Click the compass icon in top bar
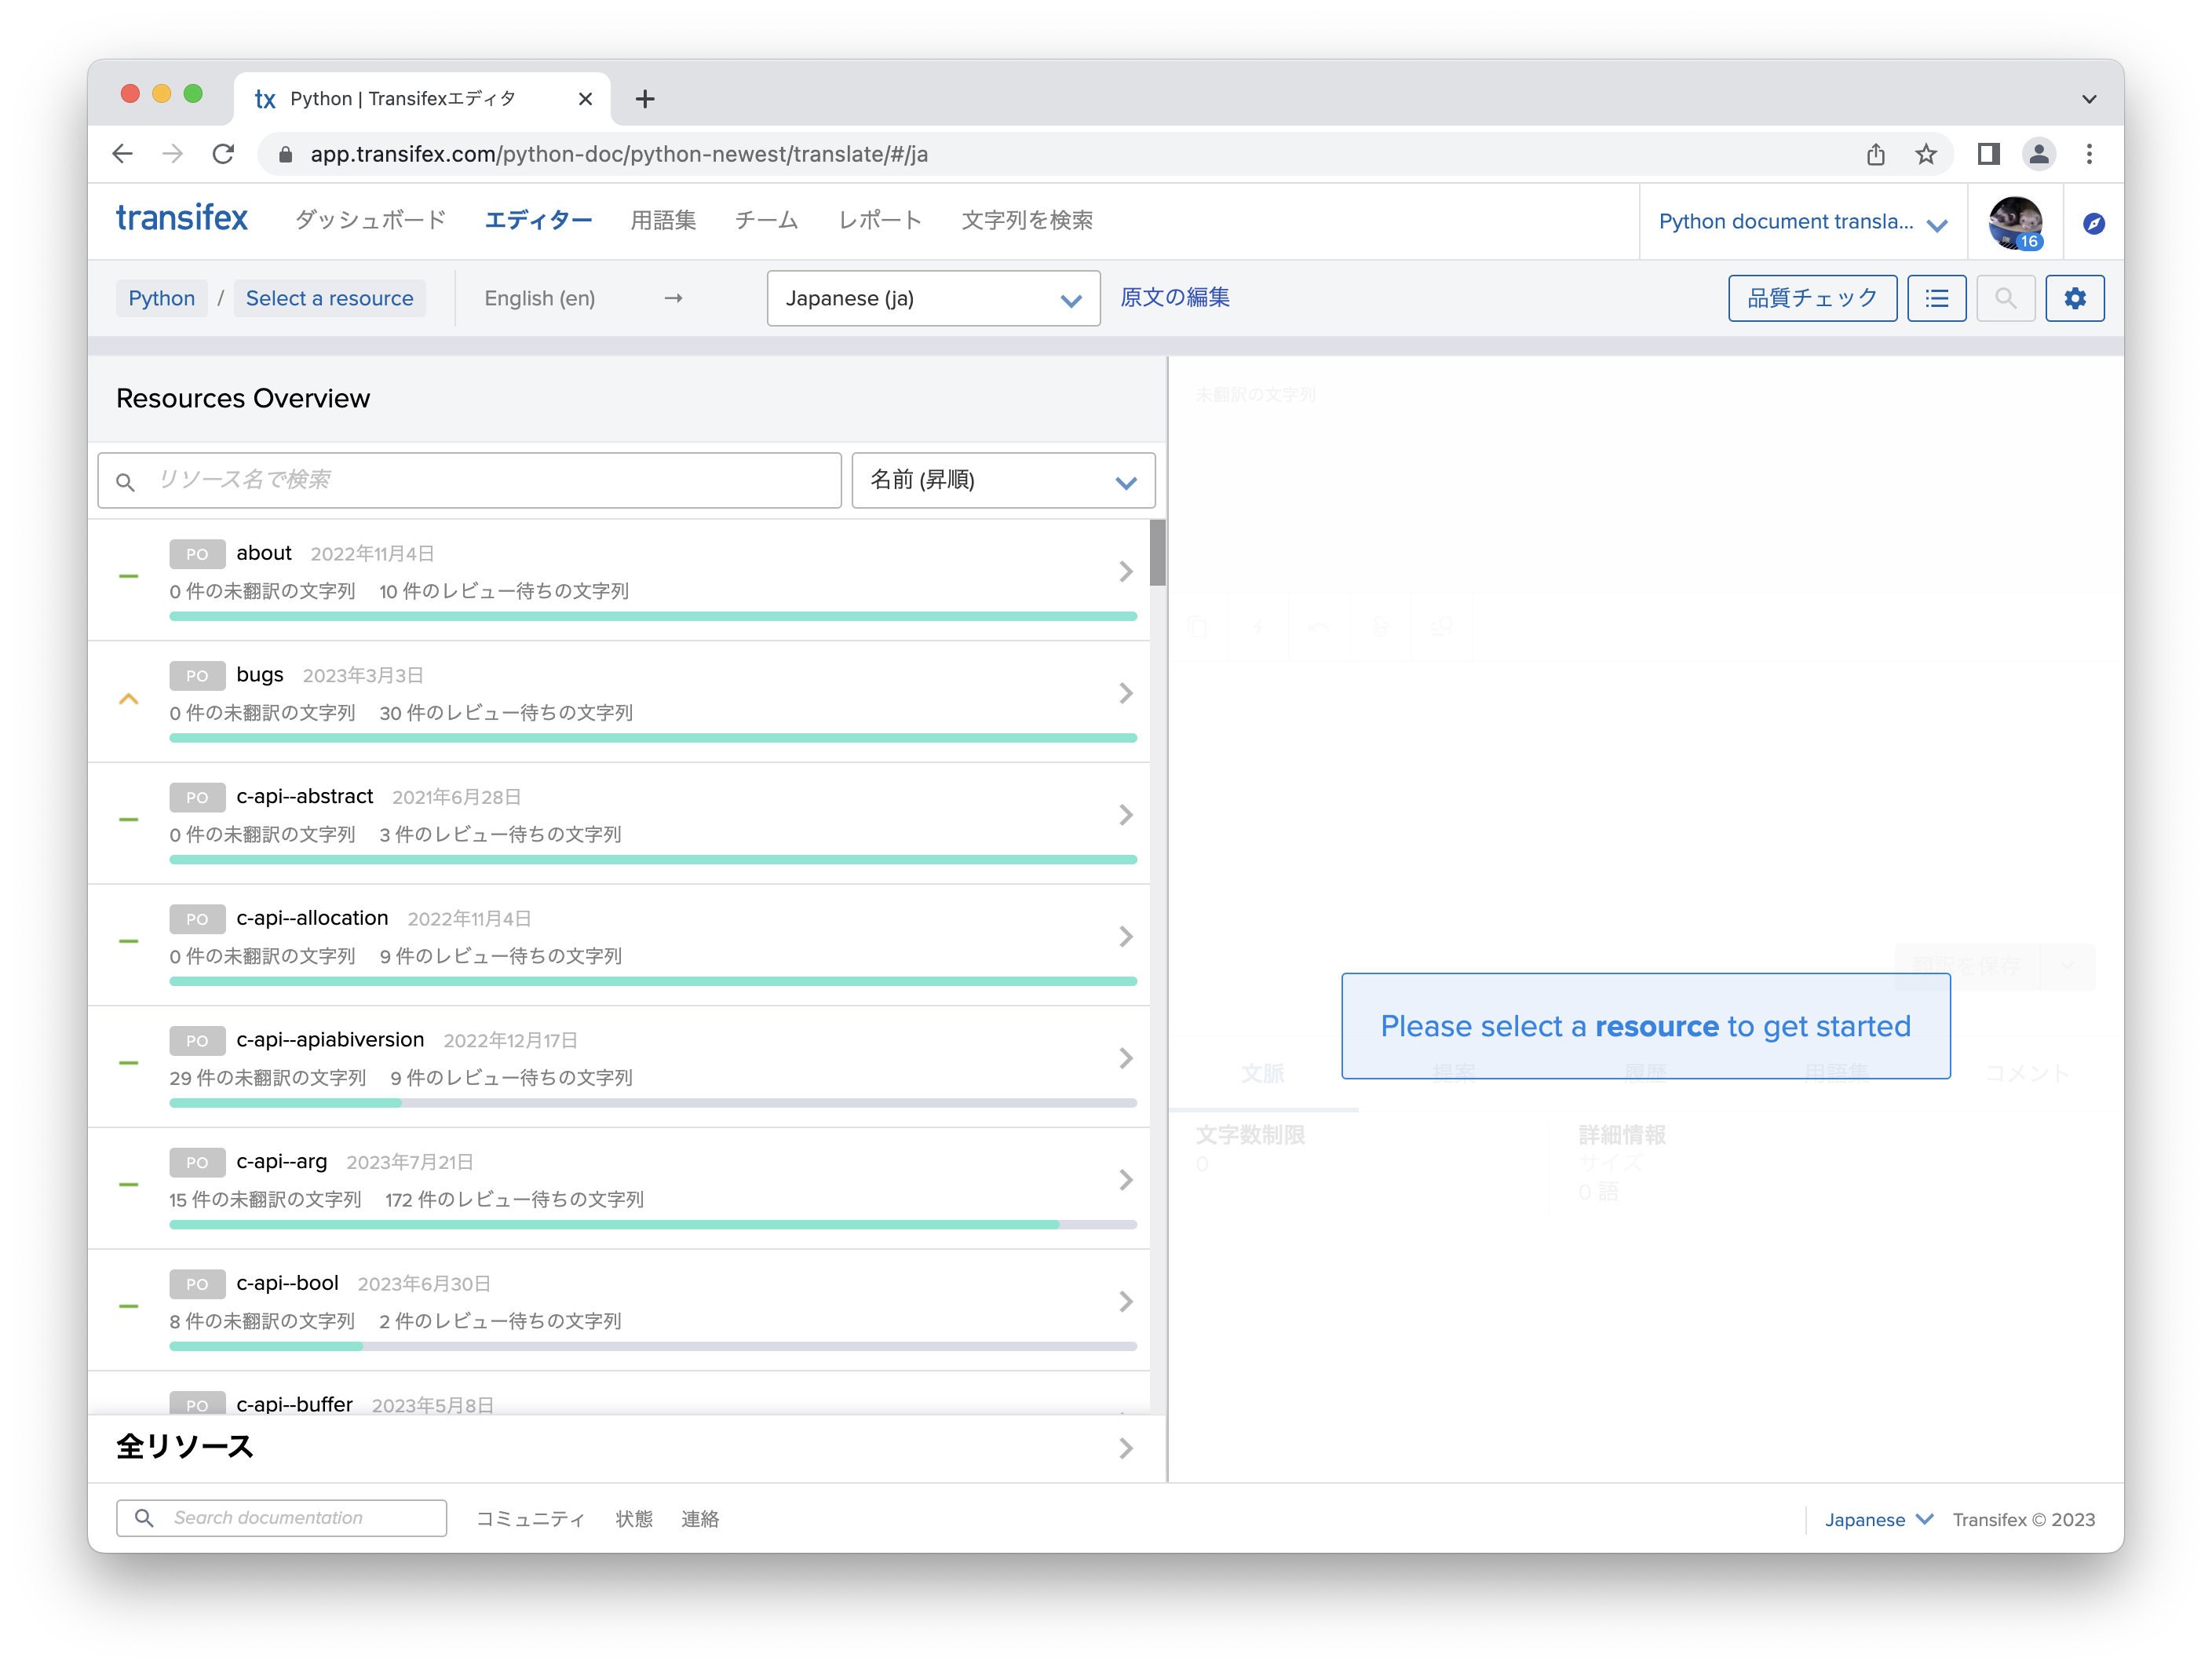 pos(2093,223)
